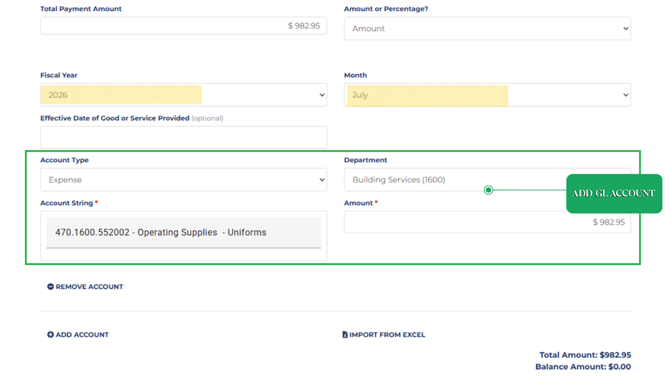This screenshot has width=670, height=376.
Task: Click the plus icon beside Add Account
Action: pyautogui.click(x=50, y=335)
